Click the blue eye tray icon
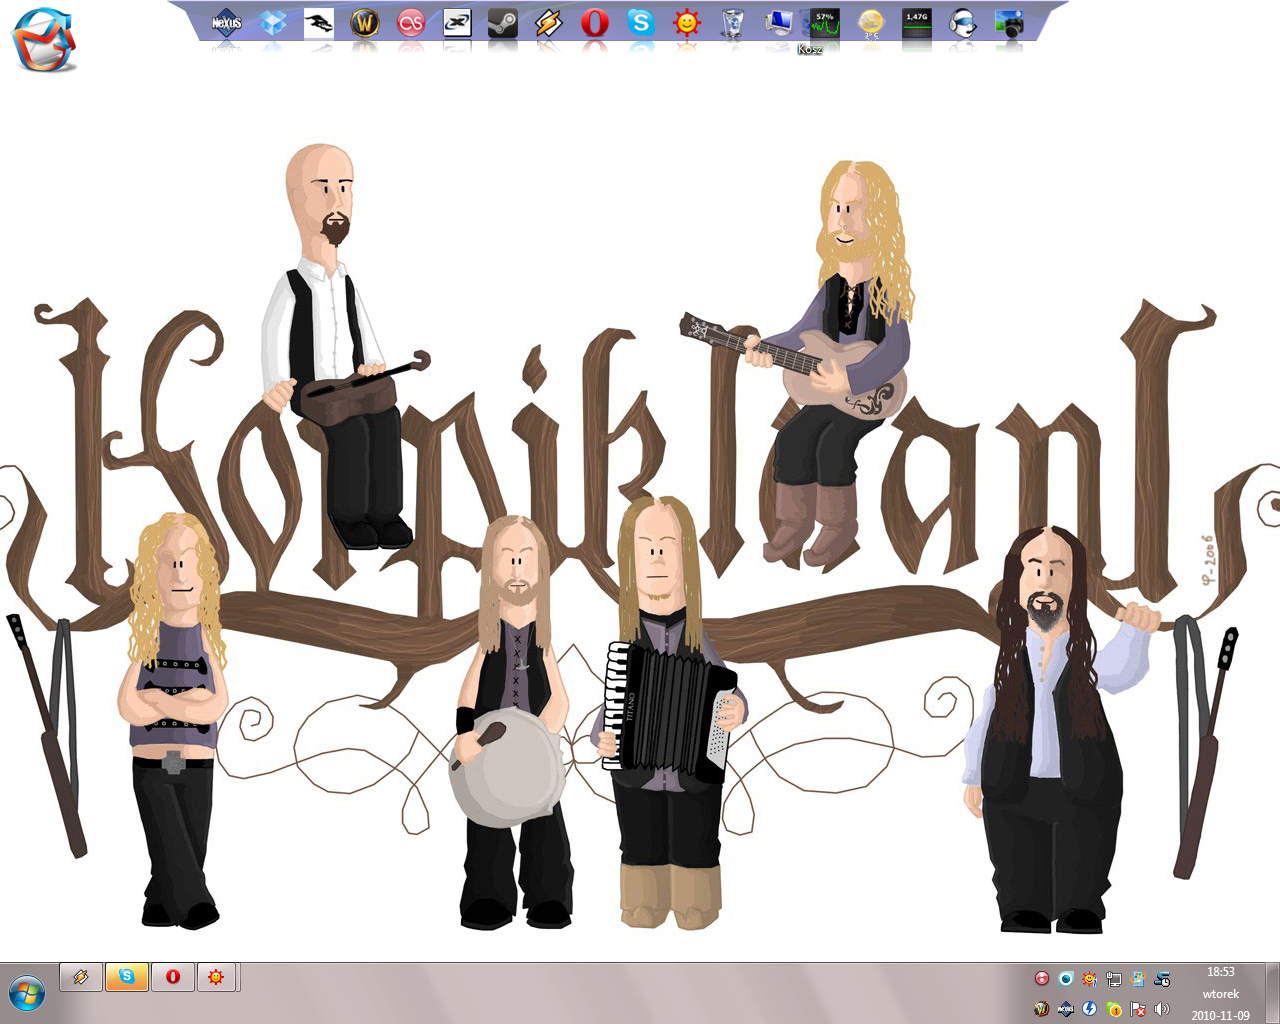 click(x=1066, y=979)
